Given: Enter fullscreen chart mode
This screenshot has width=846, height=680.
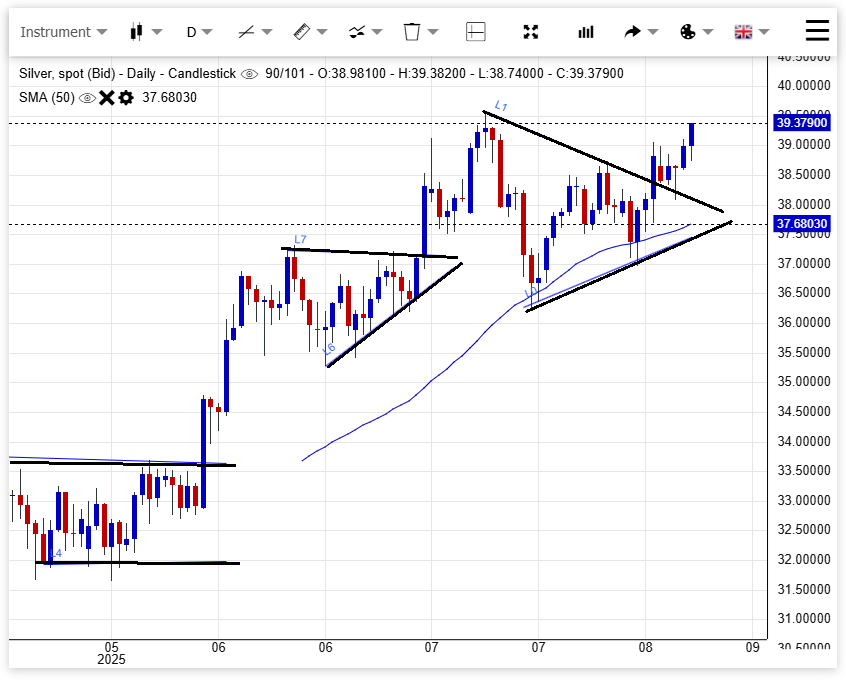Looking at the screenshot, I should point(531,32).
